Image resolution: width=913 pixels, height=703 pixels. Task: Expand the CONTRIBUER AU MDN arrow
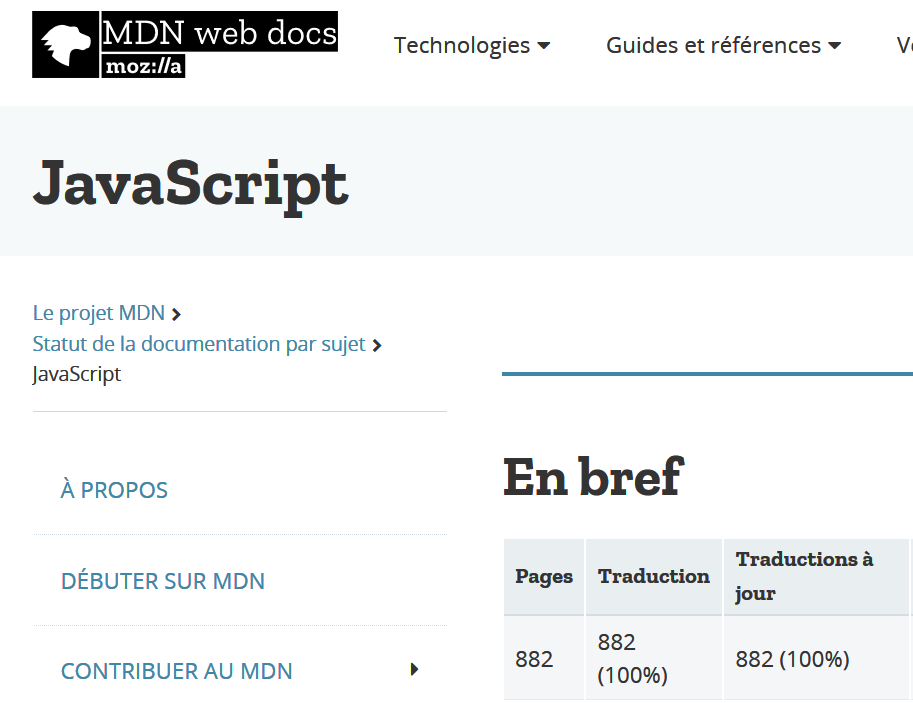pos(414,669)
